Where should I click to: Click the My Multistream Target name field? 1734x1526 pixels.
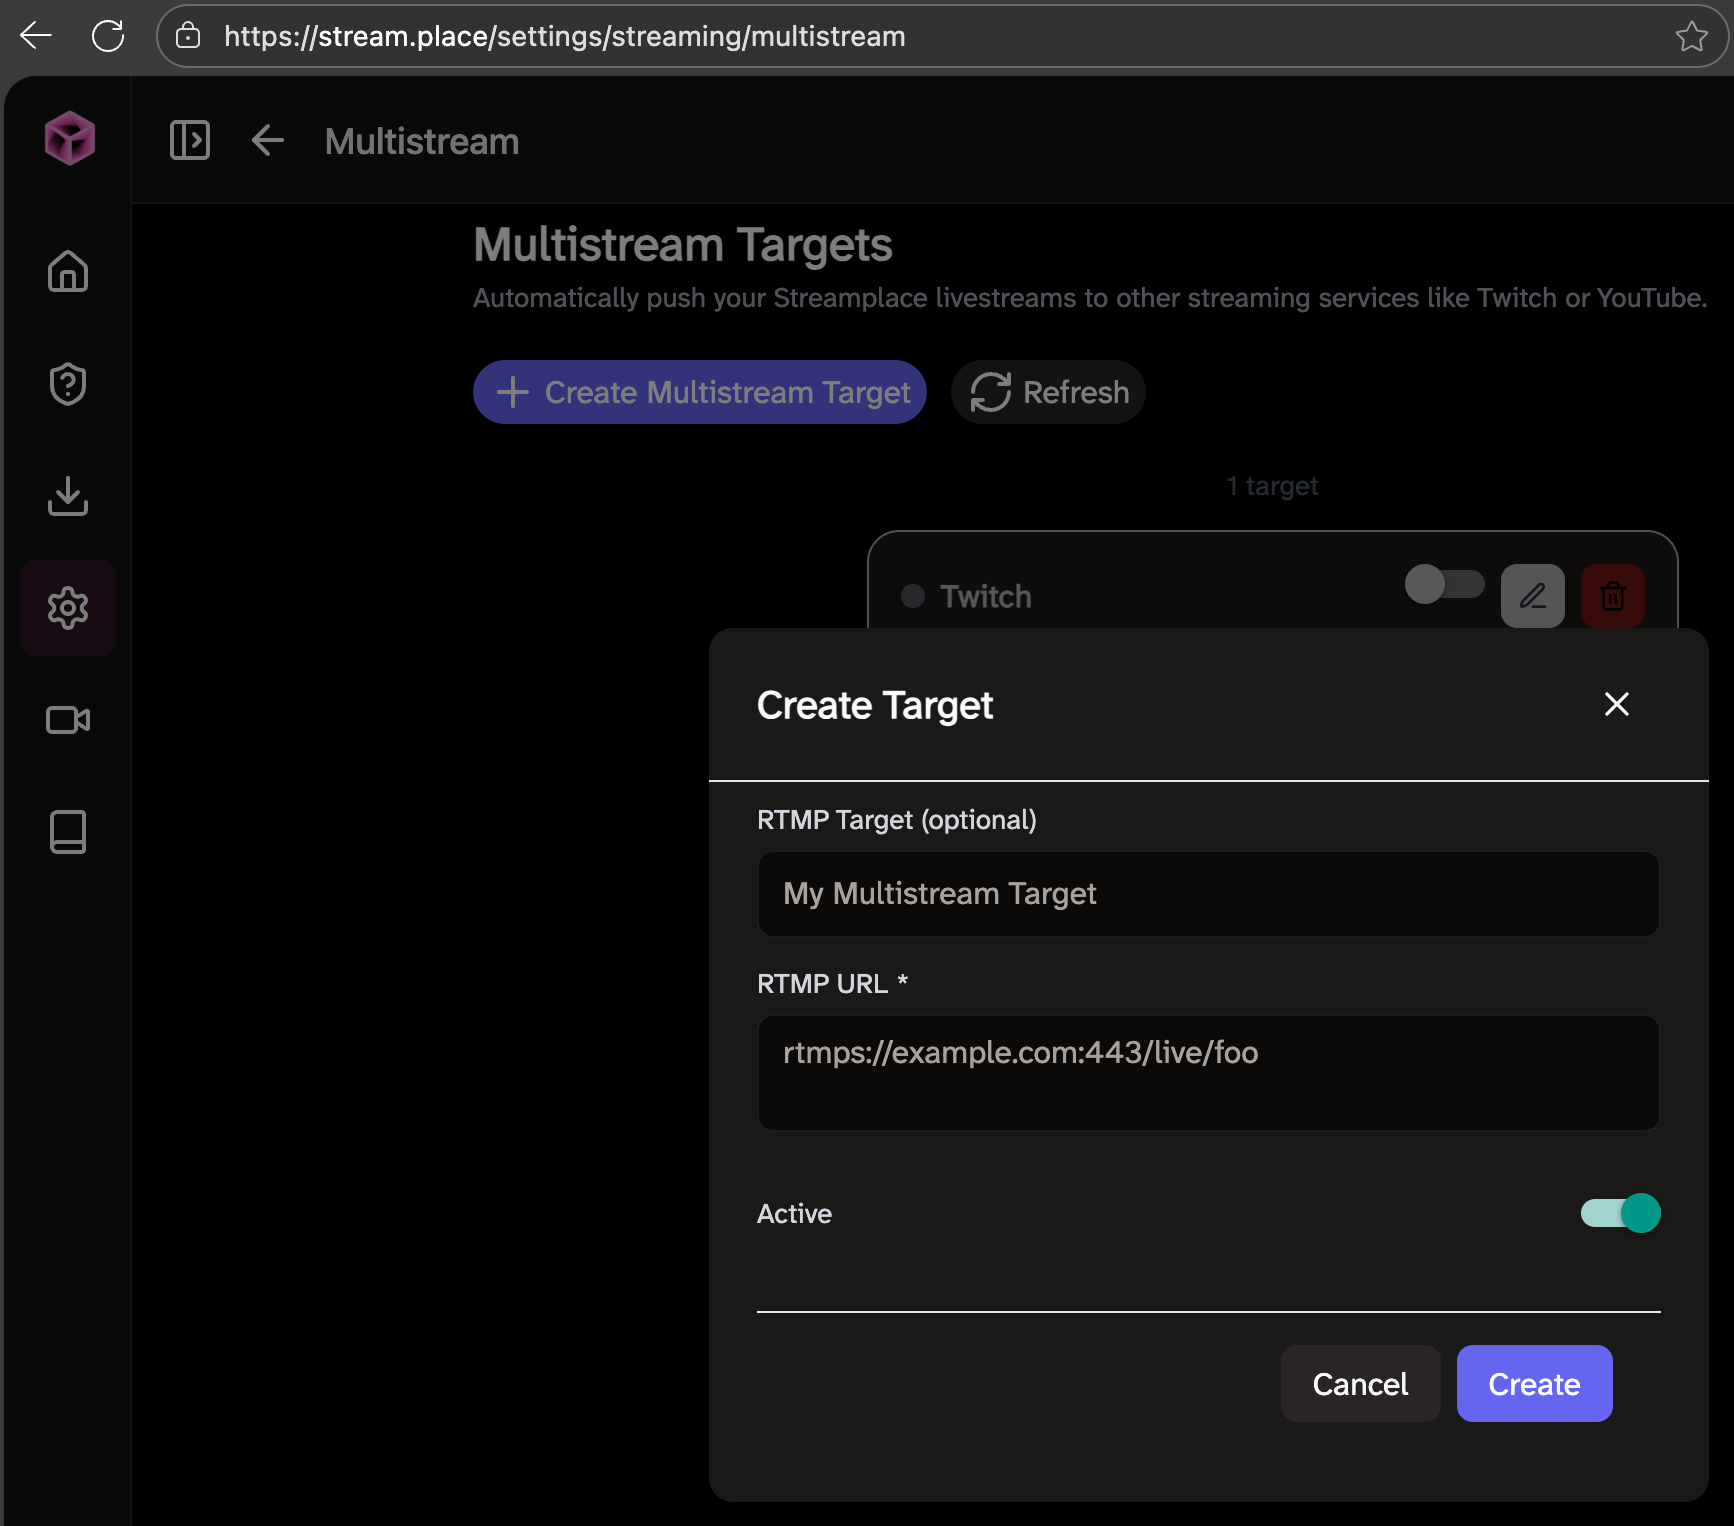tap(1208, 894)
